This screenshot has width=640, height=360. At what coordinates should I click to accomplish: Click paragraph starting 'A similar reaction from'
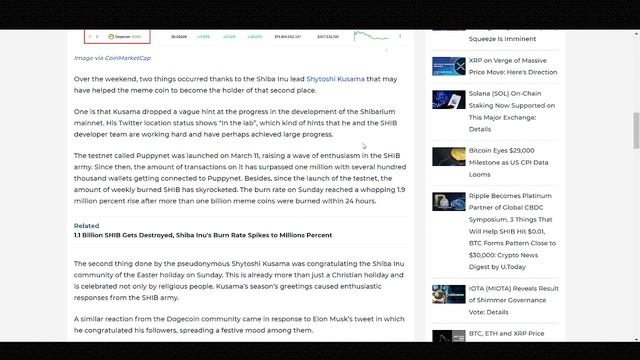[239, 324]
